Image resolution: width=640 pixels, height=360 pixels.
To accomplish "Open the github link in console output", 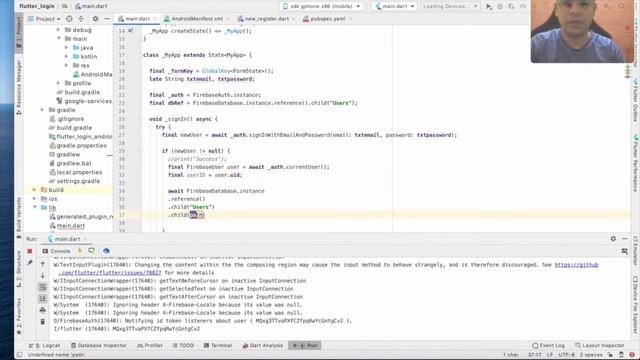I will [576, 265].
